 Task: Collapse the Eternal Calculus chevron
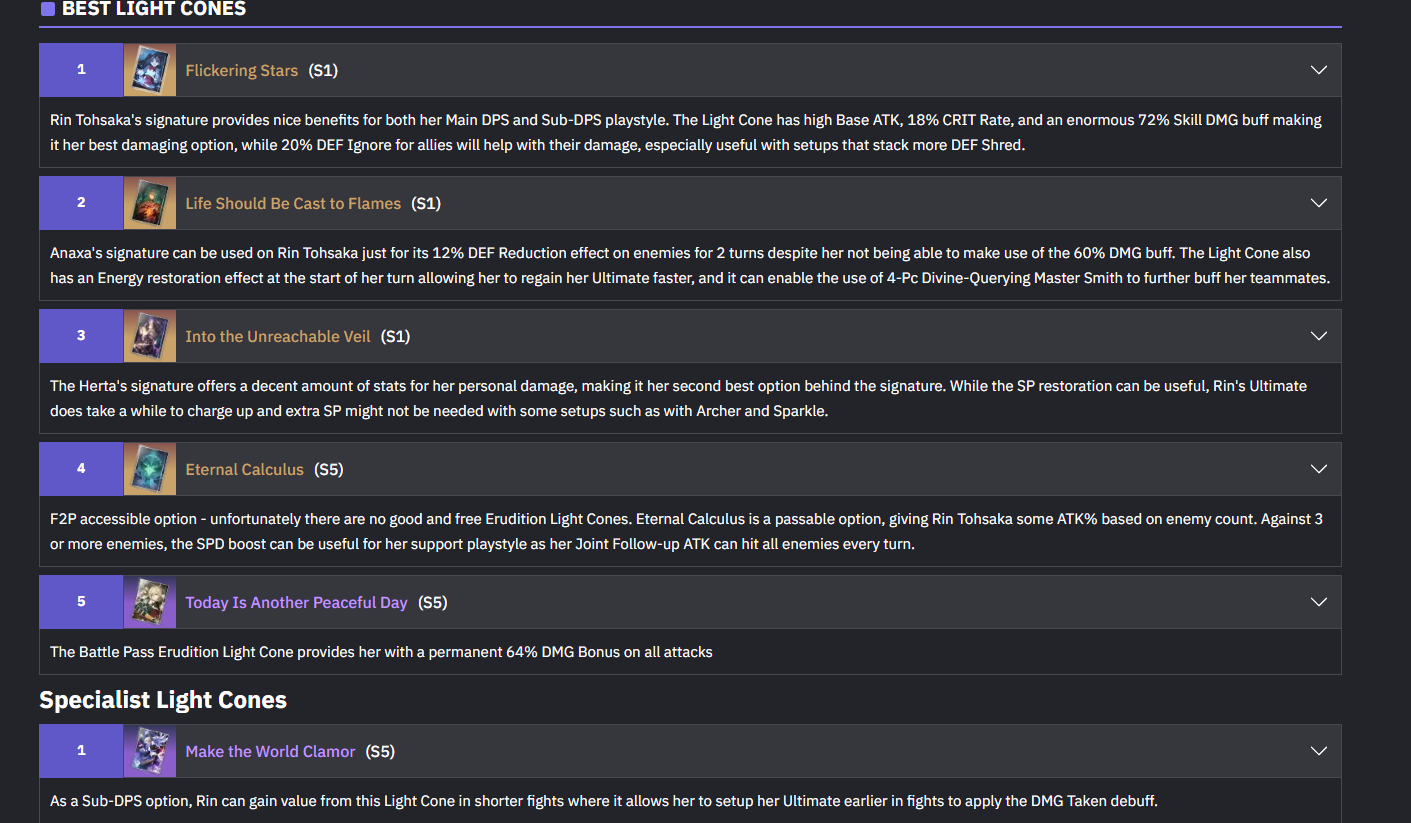pyautogui.click(x=1318, y=469)
